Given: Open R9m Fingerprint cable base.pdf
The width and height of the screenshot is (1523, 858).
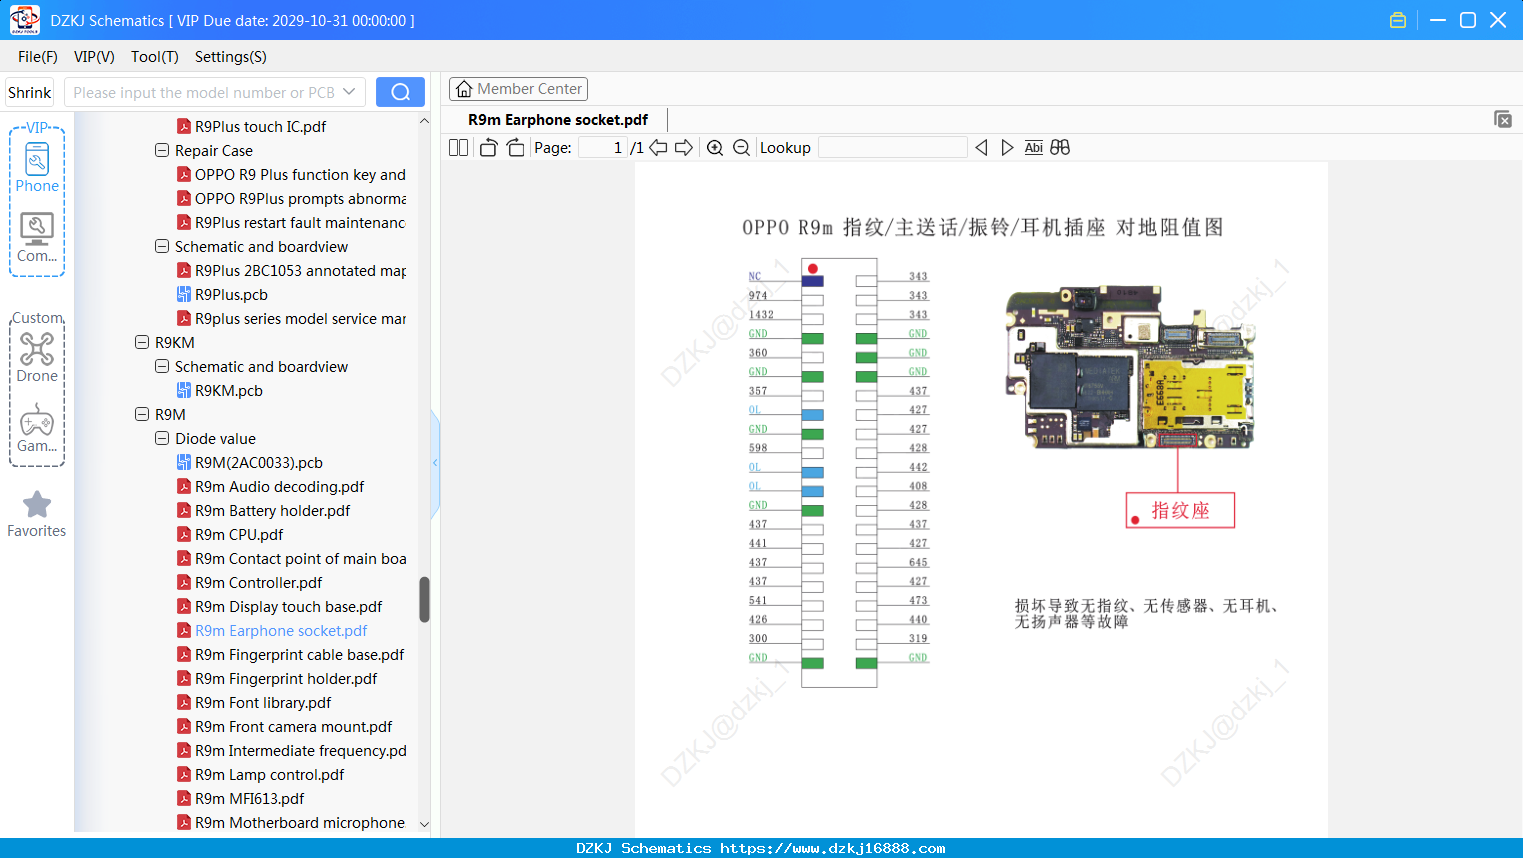Looking at the screenshot, I should tap(299, 655).
